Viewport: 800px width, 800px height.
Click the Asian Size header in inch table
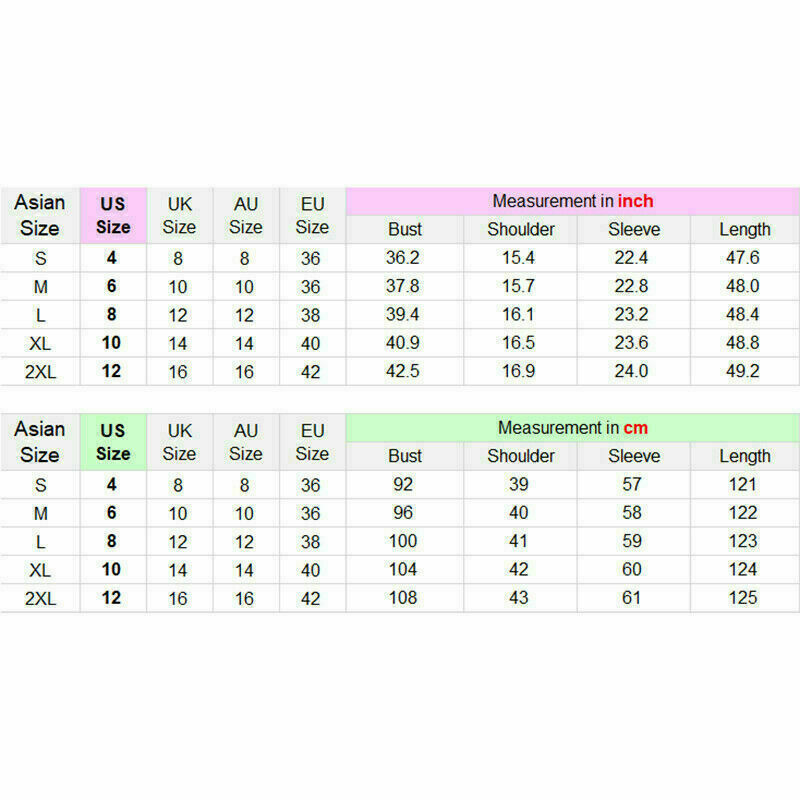pos(40,215)
